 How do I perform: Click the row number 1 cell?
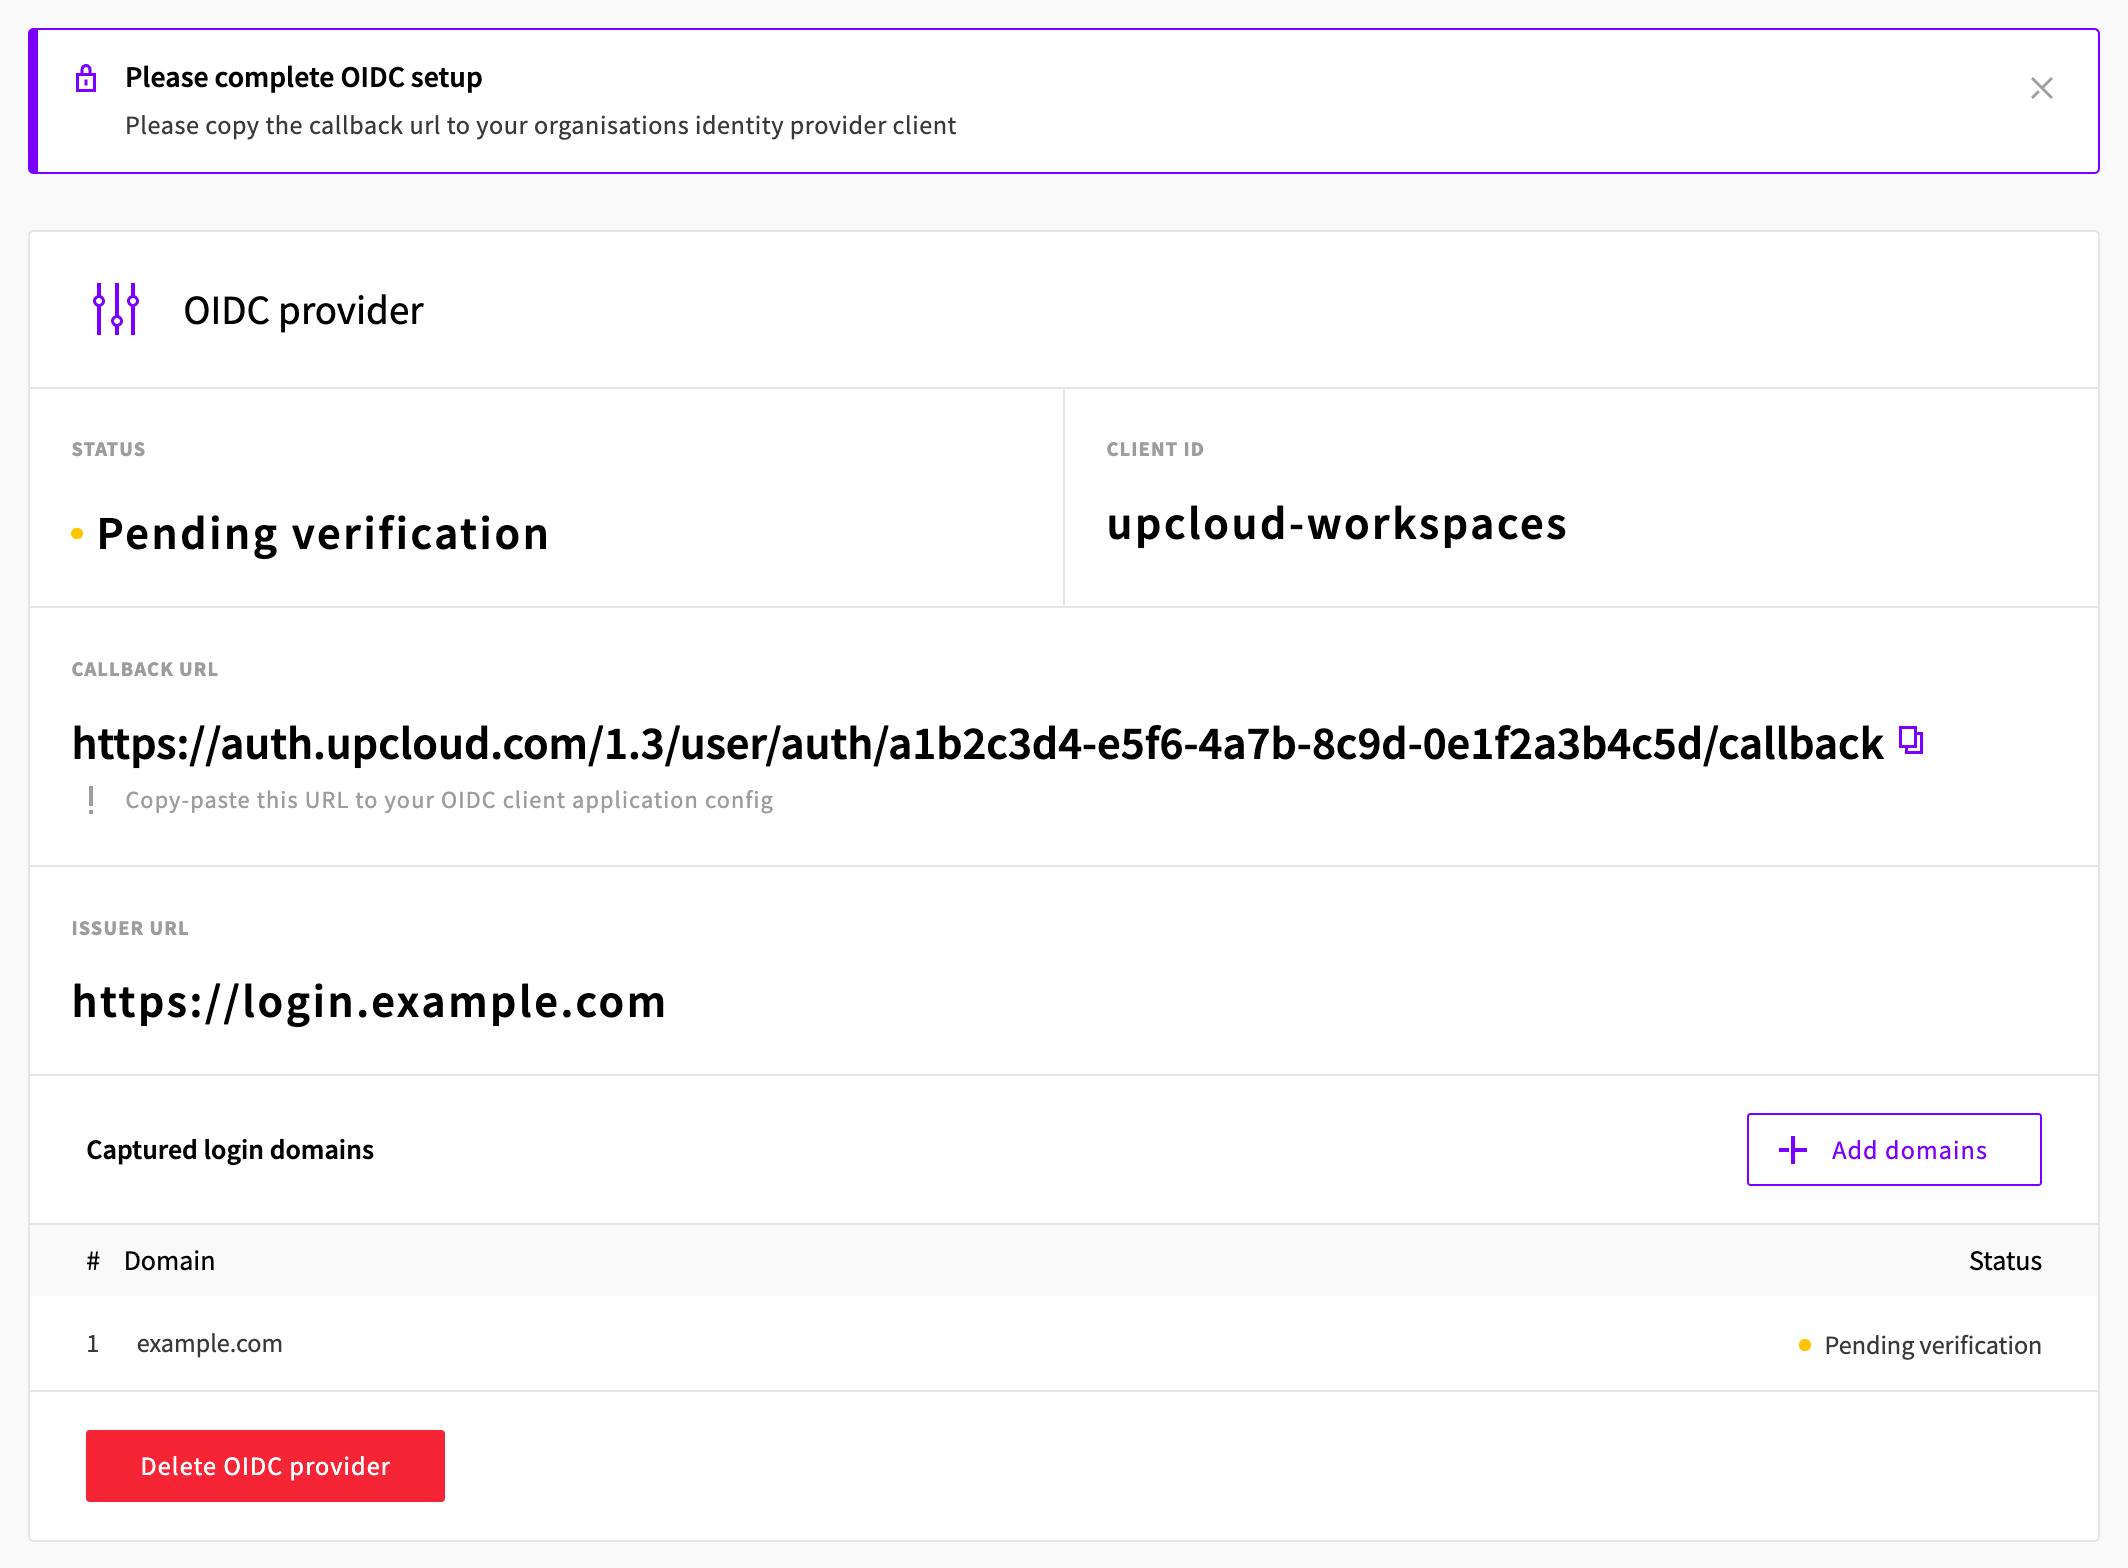93,1344
